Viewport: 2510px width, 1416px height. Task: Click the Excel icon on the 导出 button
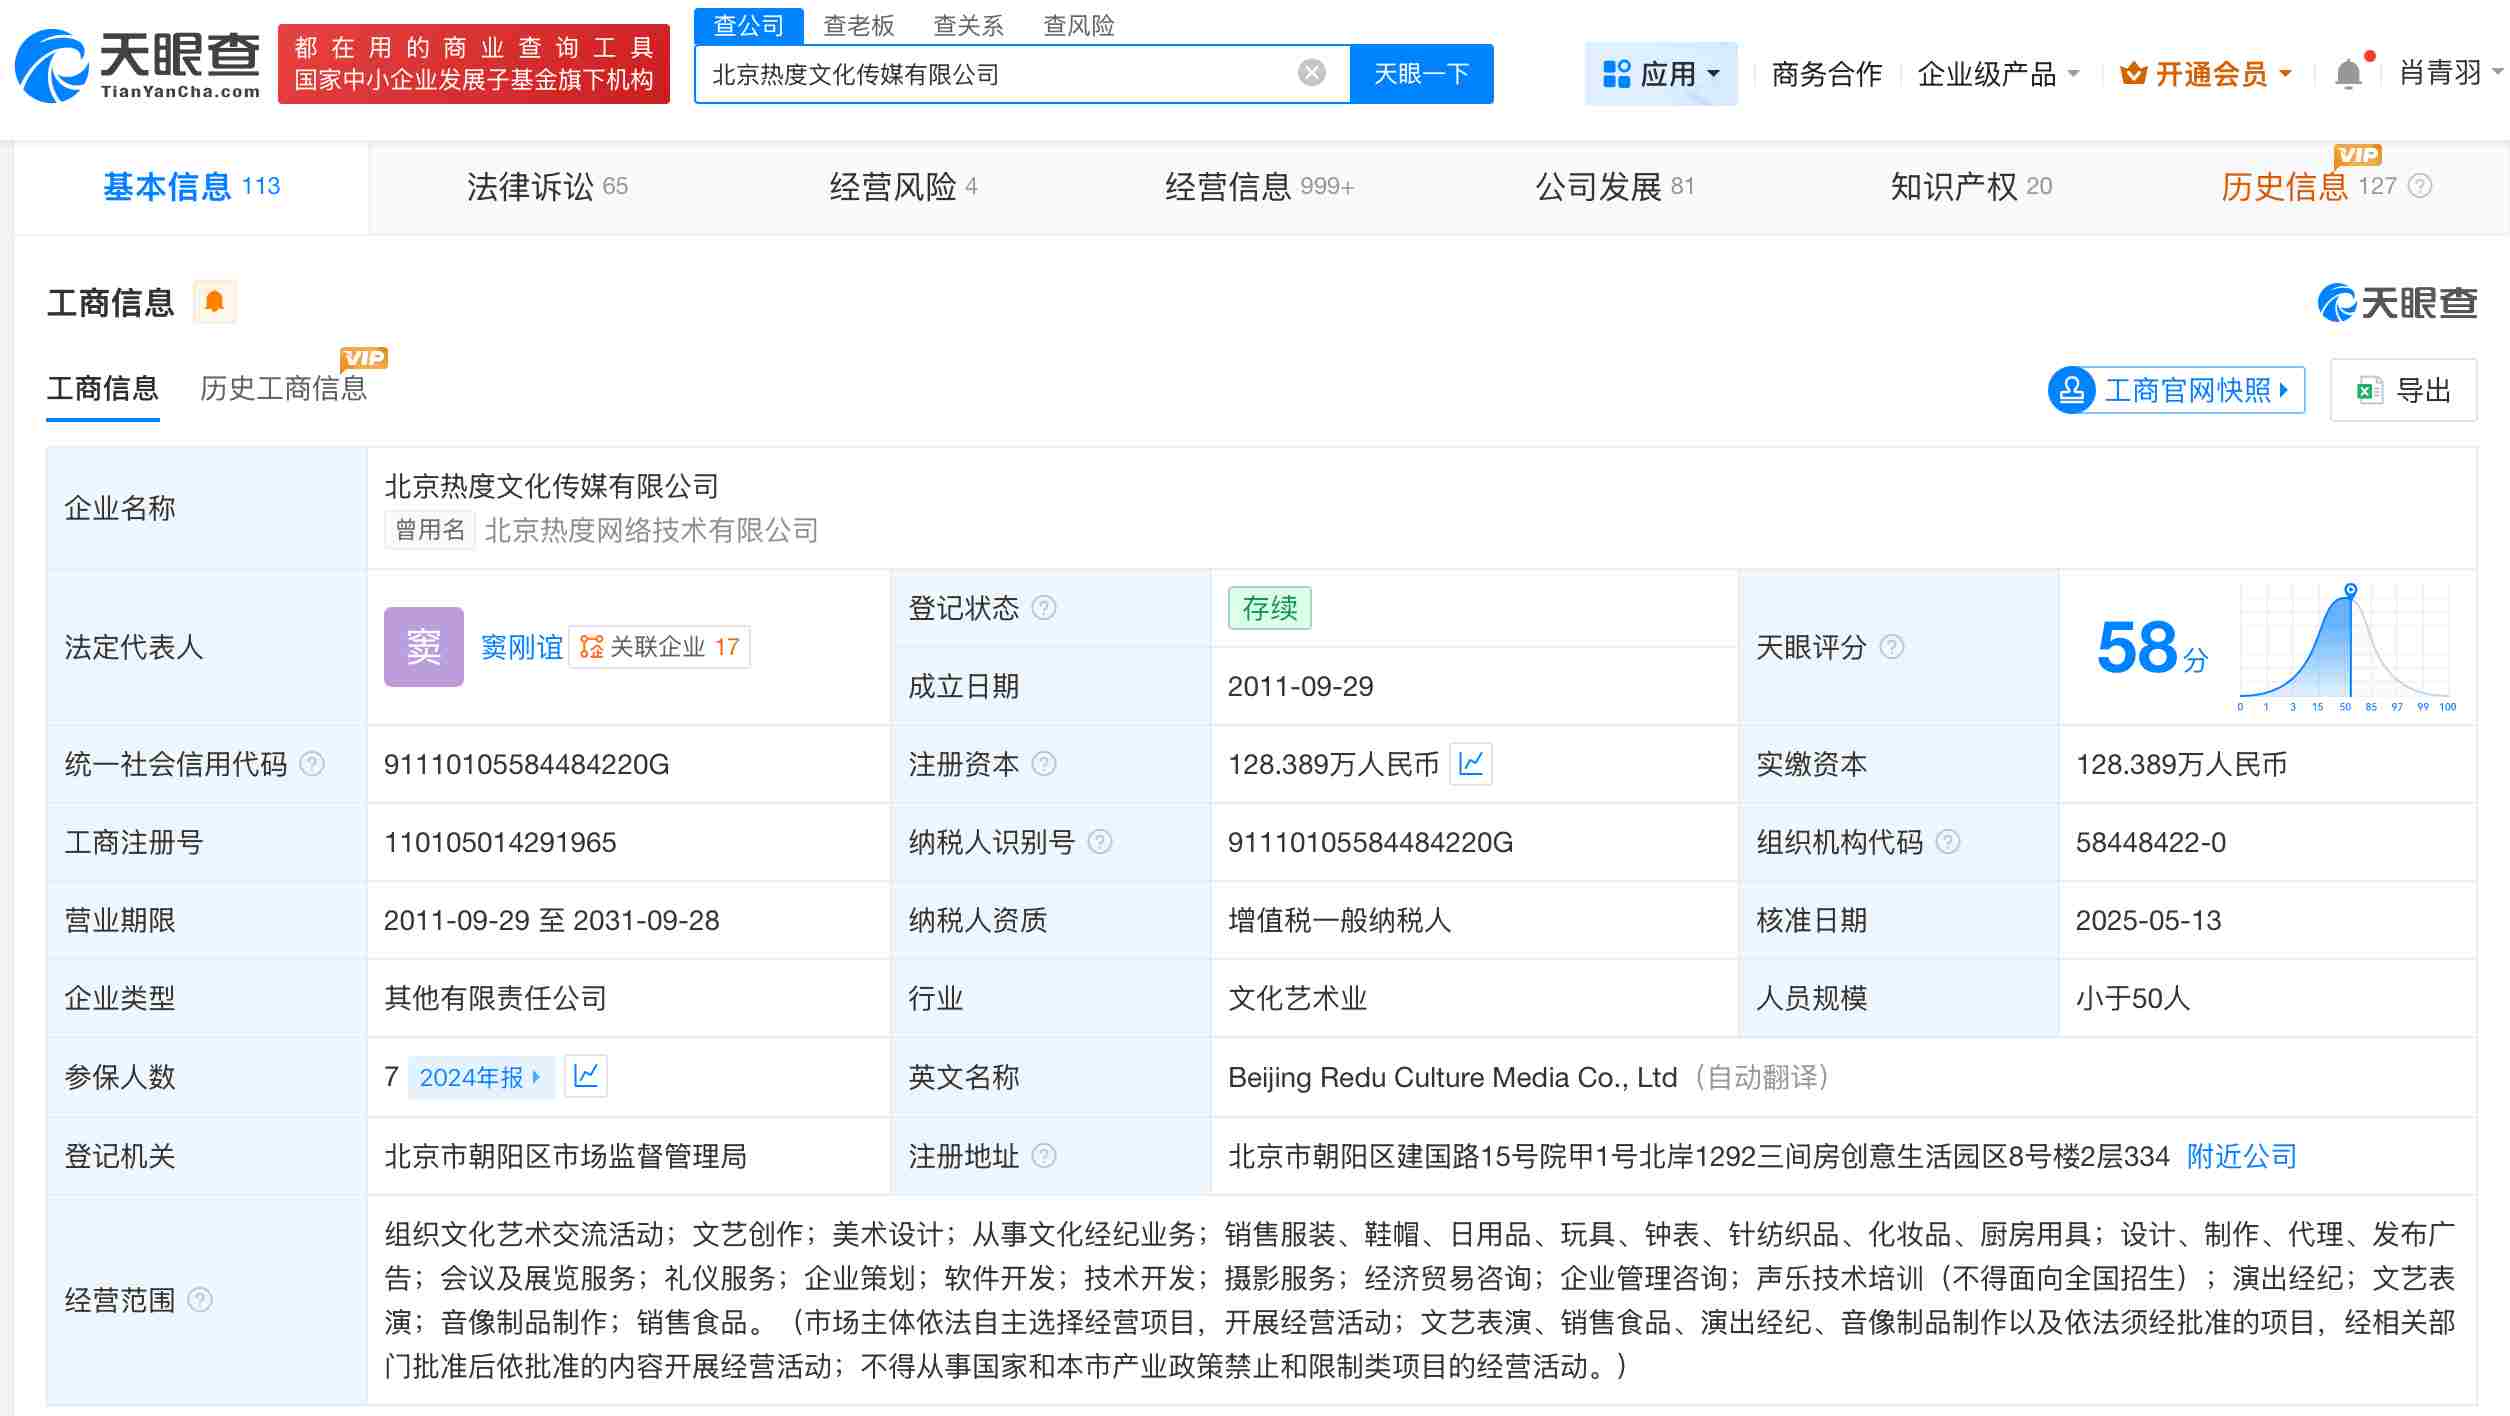coord(2368,390)
